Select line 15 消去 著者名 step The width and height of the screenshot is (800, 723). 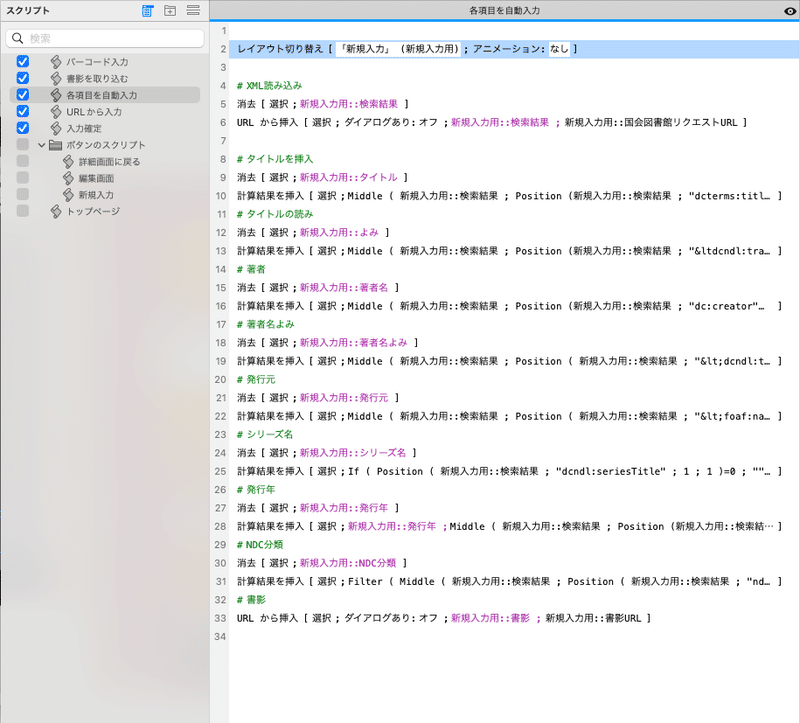coord(318,288)
